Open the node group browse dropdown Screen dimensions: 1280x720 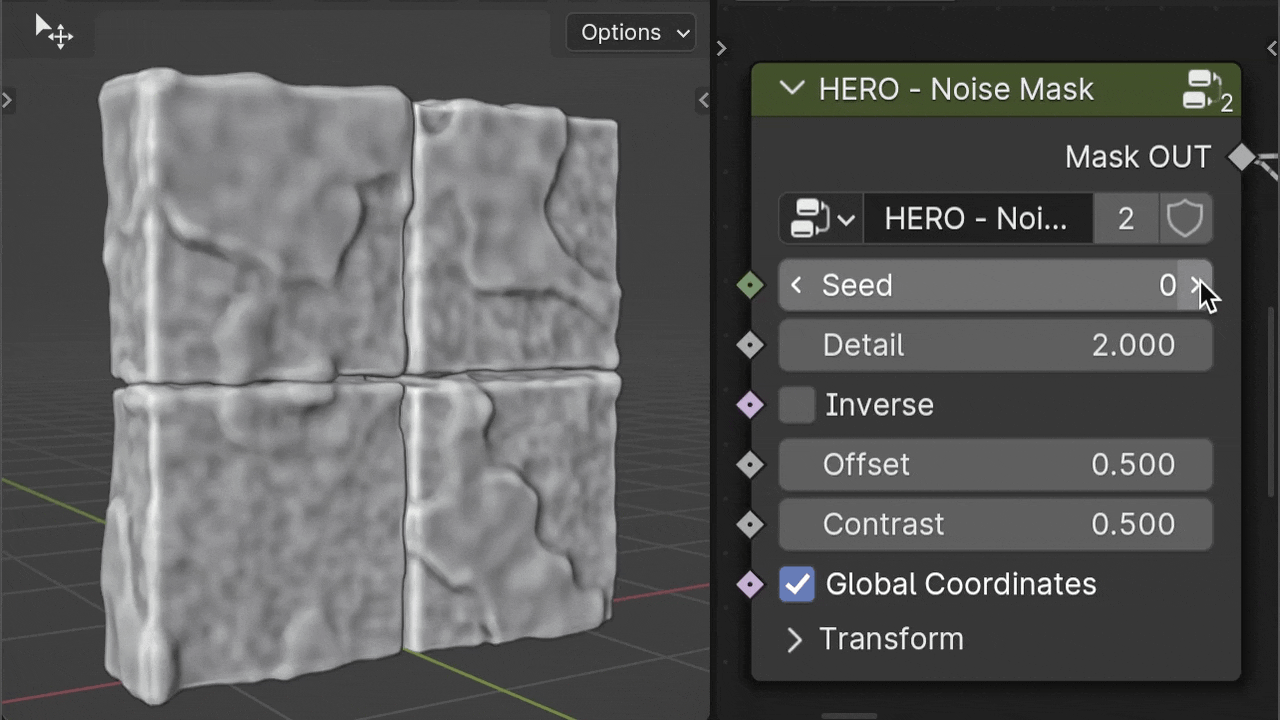(821, 219)
